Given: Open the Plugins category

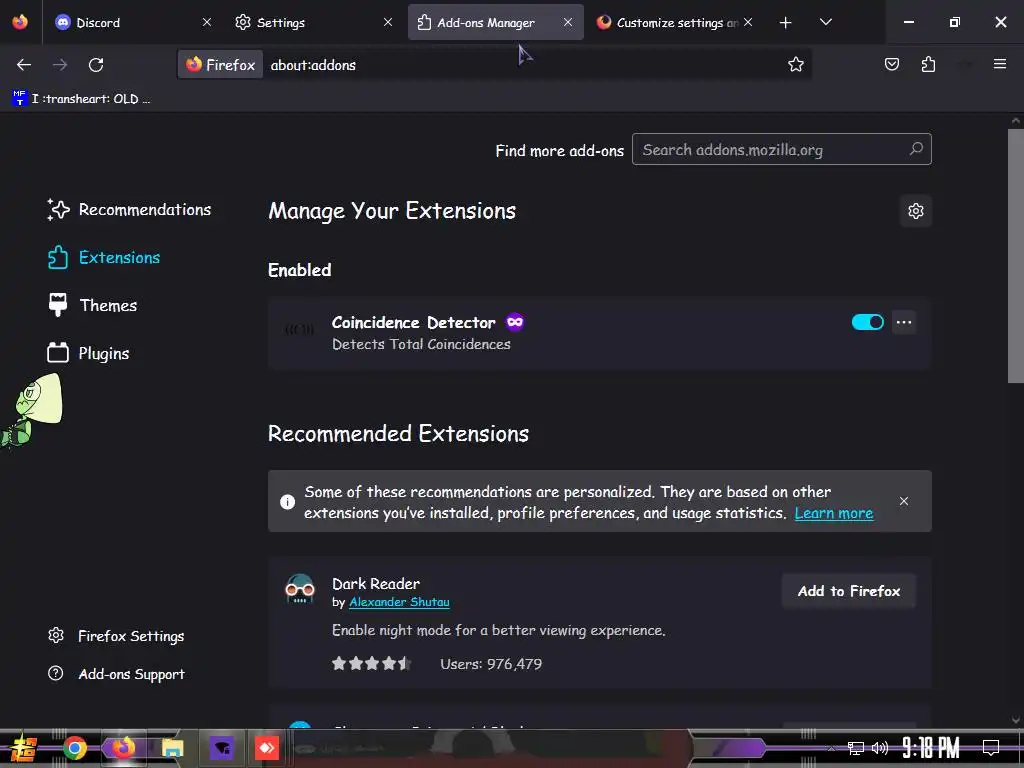Looking at the screenshot, I should 89,353.
